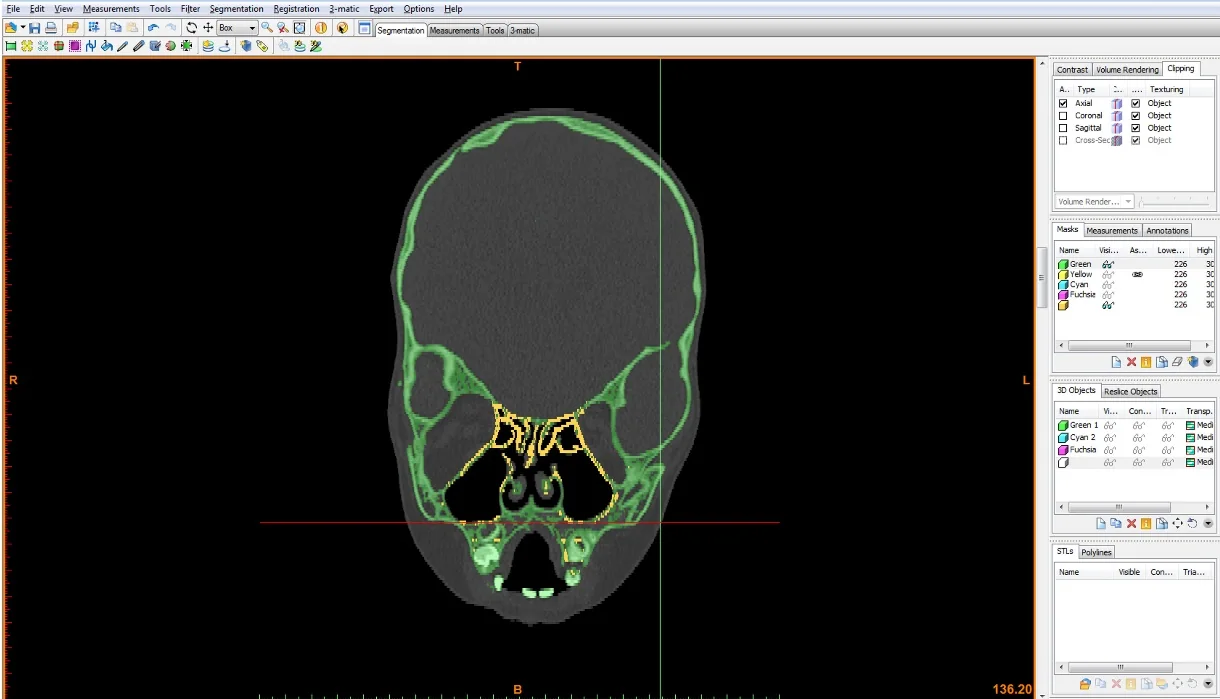
Task: Switch to the Volume Rendering tab
Action: pyautogui.click(x=1127, y=70)
